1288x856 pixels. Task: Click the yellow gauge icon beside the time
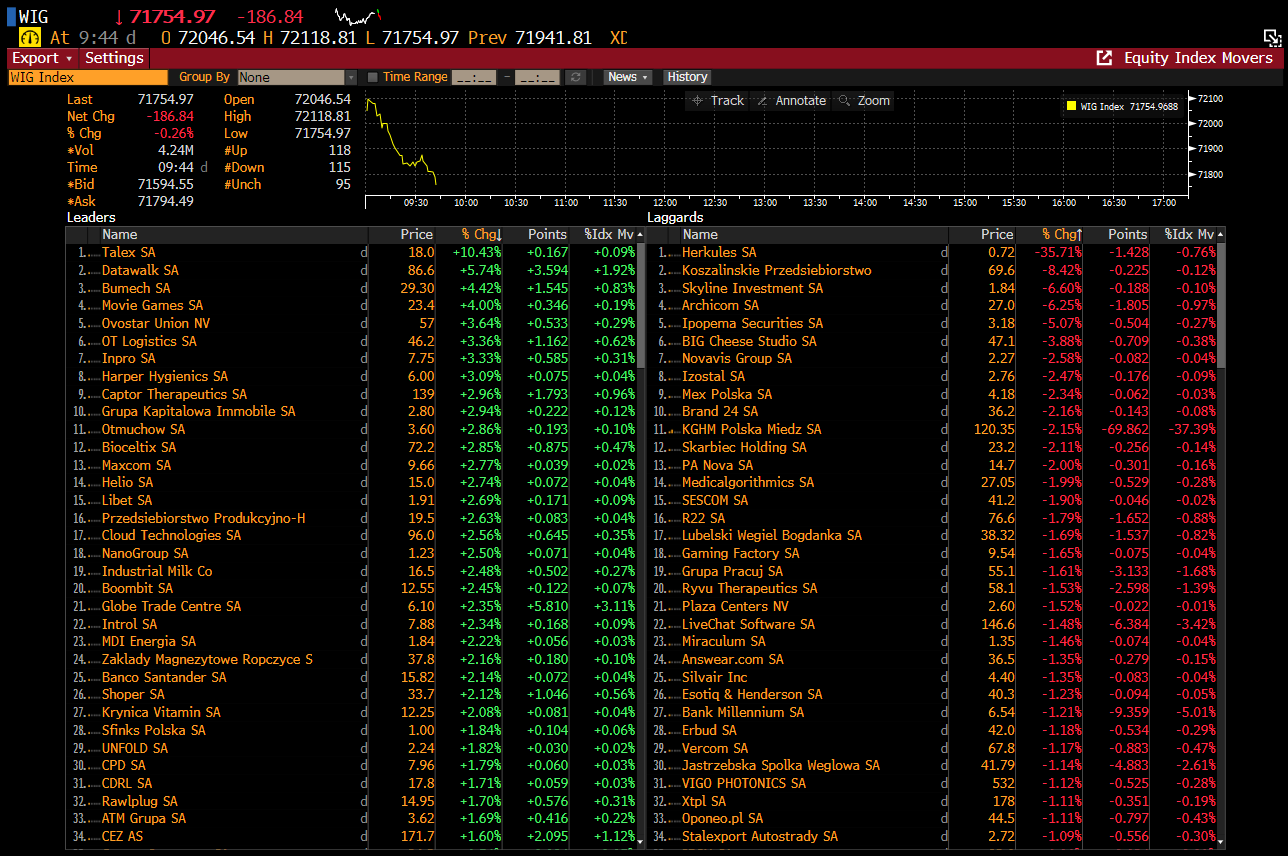click(x=29, y=37)
